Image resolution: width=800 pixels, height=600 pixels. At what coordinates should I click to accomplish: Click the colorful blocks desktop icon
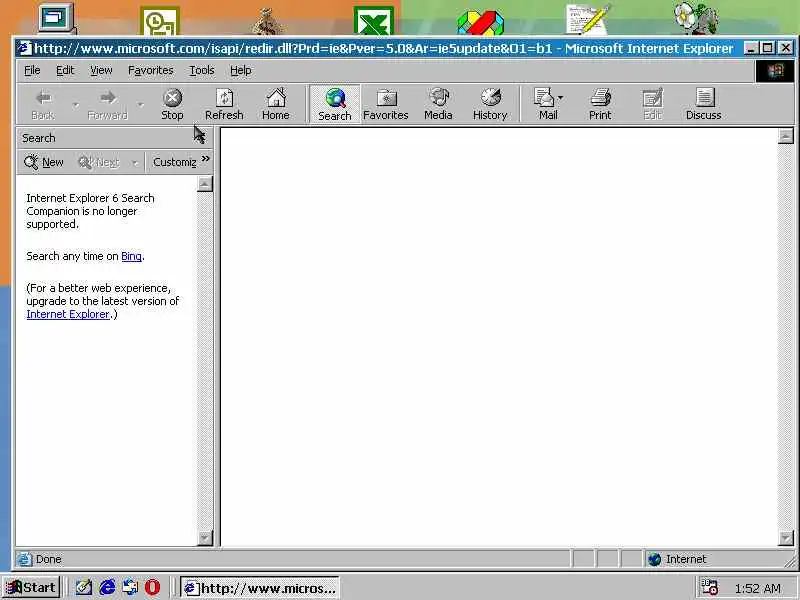(x=481, y=23)
